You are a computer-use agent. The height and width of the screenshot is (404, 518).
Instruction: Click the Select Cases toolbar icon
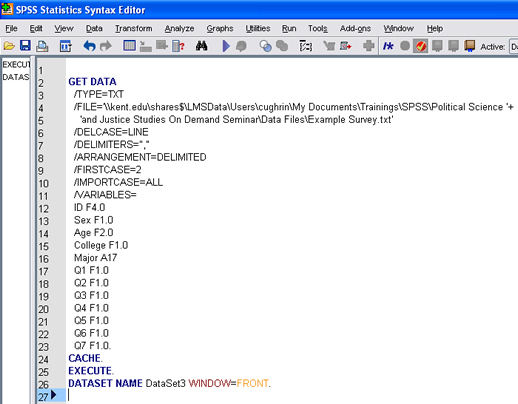(x=306, y=46)
